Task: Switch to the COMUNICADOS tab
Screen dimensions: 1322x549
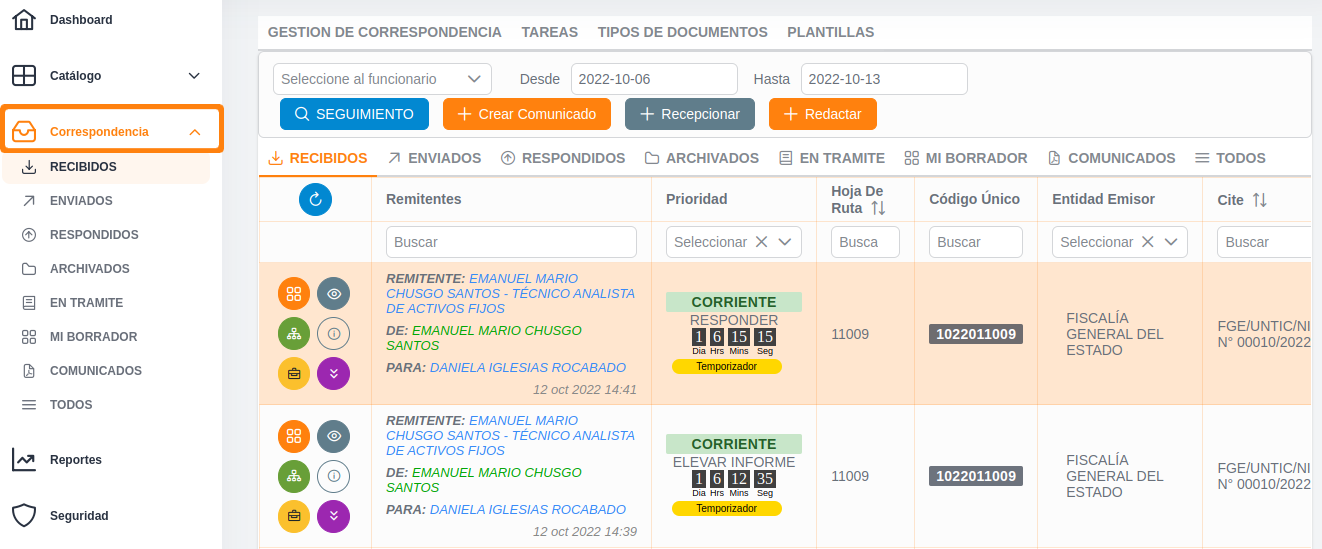Action: coord(1111,158)
